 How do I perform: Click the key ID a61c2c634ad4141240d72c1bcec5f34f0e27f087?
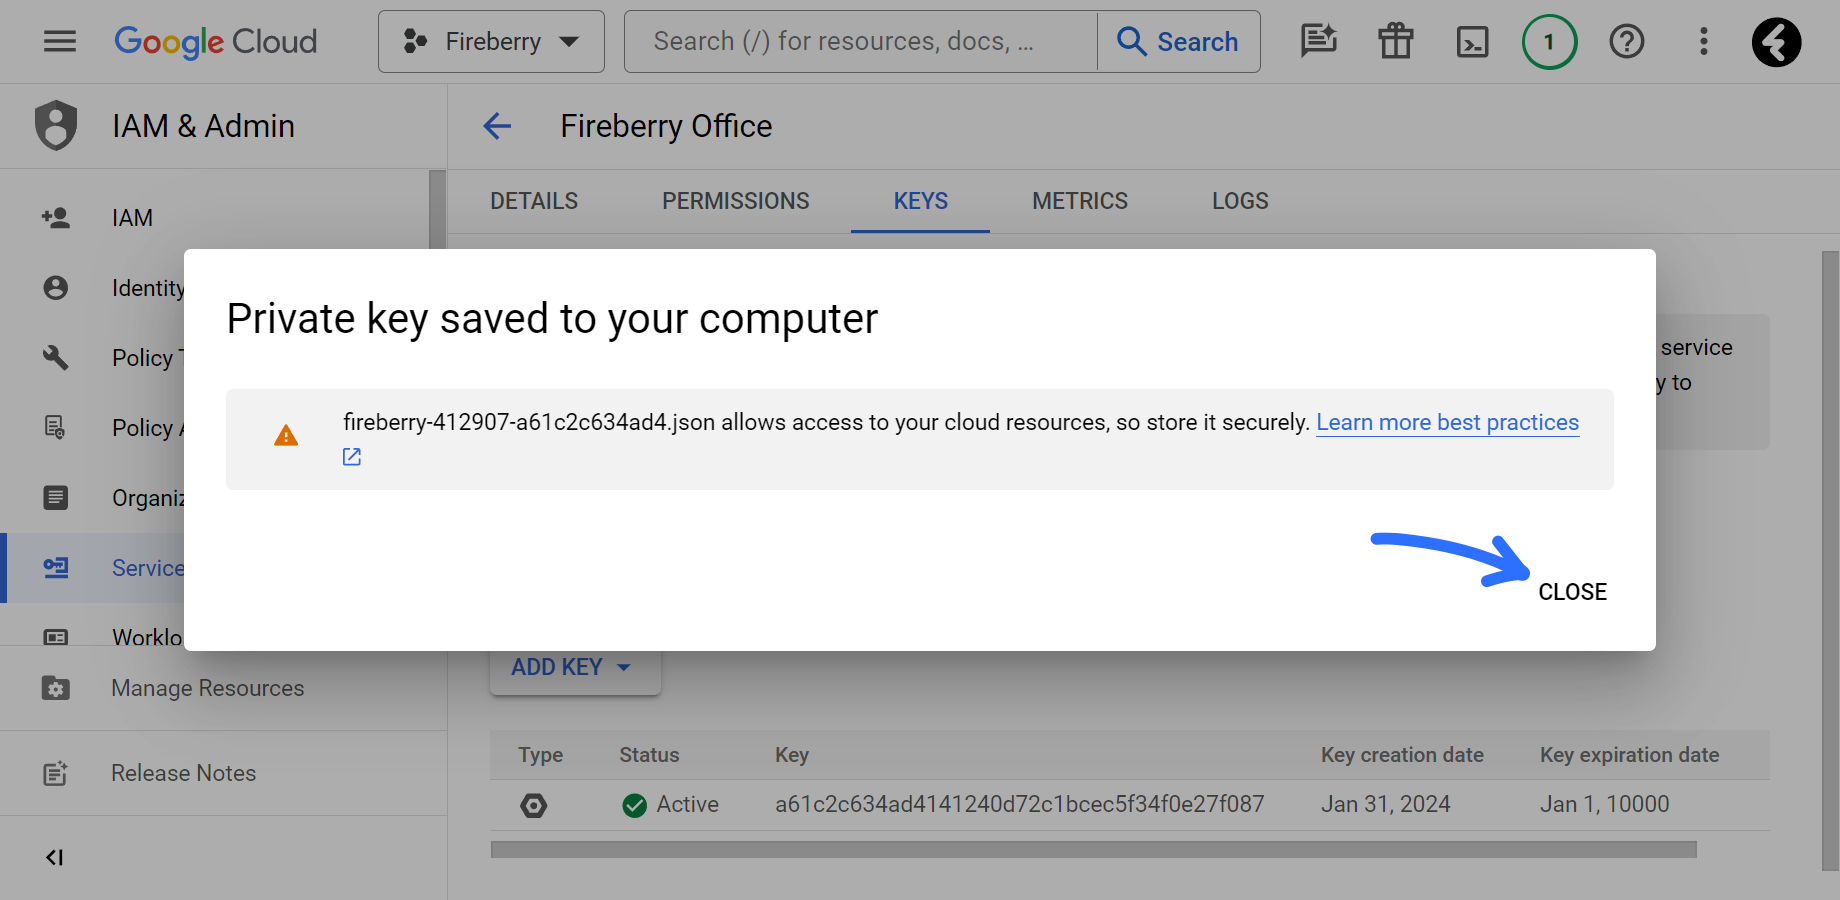pyautogui.click(x=1019, y=804)
